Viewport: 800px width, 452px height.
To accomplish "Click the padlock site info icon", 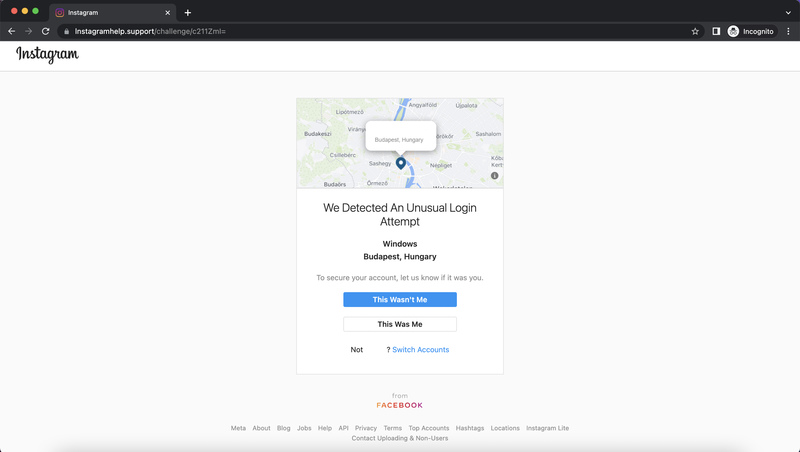I will click(66, 32).
